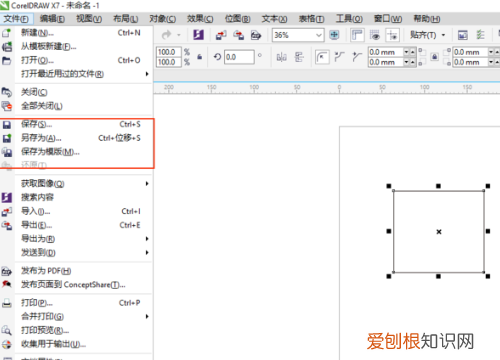Expand Export For (导出为) submenu
The width and height of the screenshot is (500, 360).
[x=76, y=239]
